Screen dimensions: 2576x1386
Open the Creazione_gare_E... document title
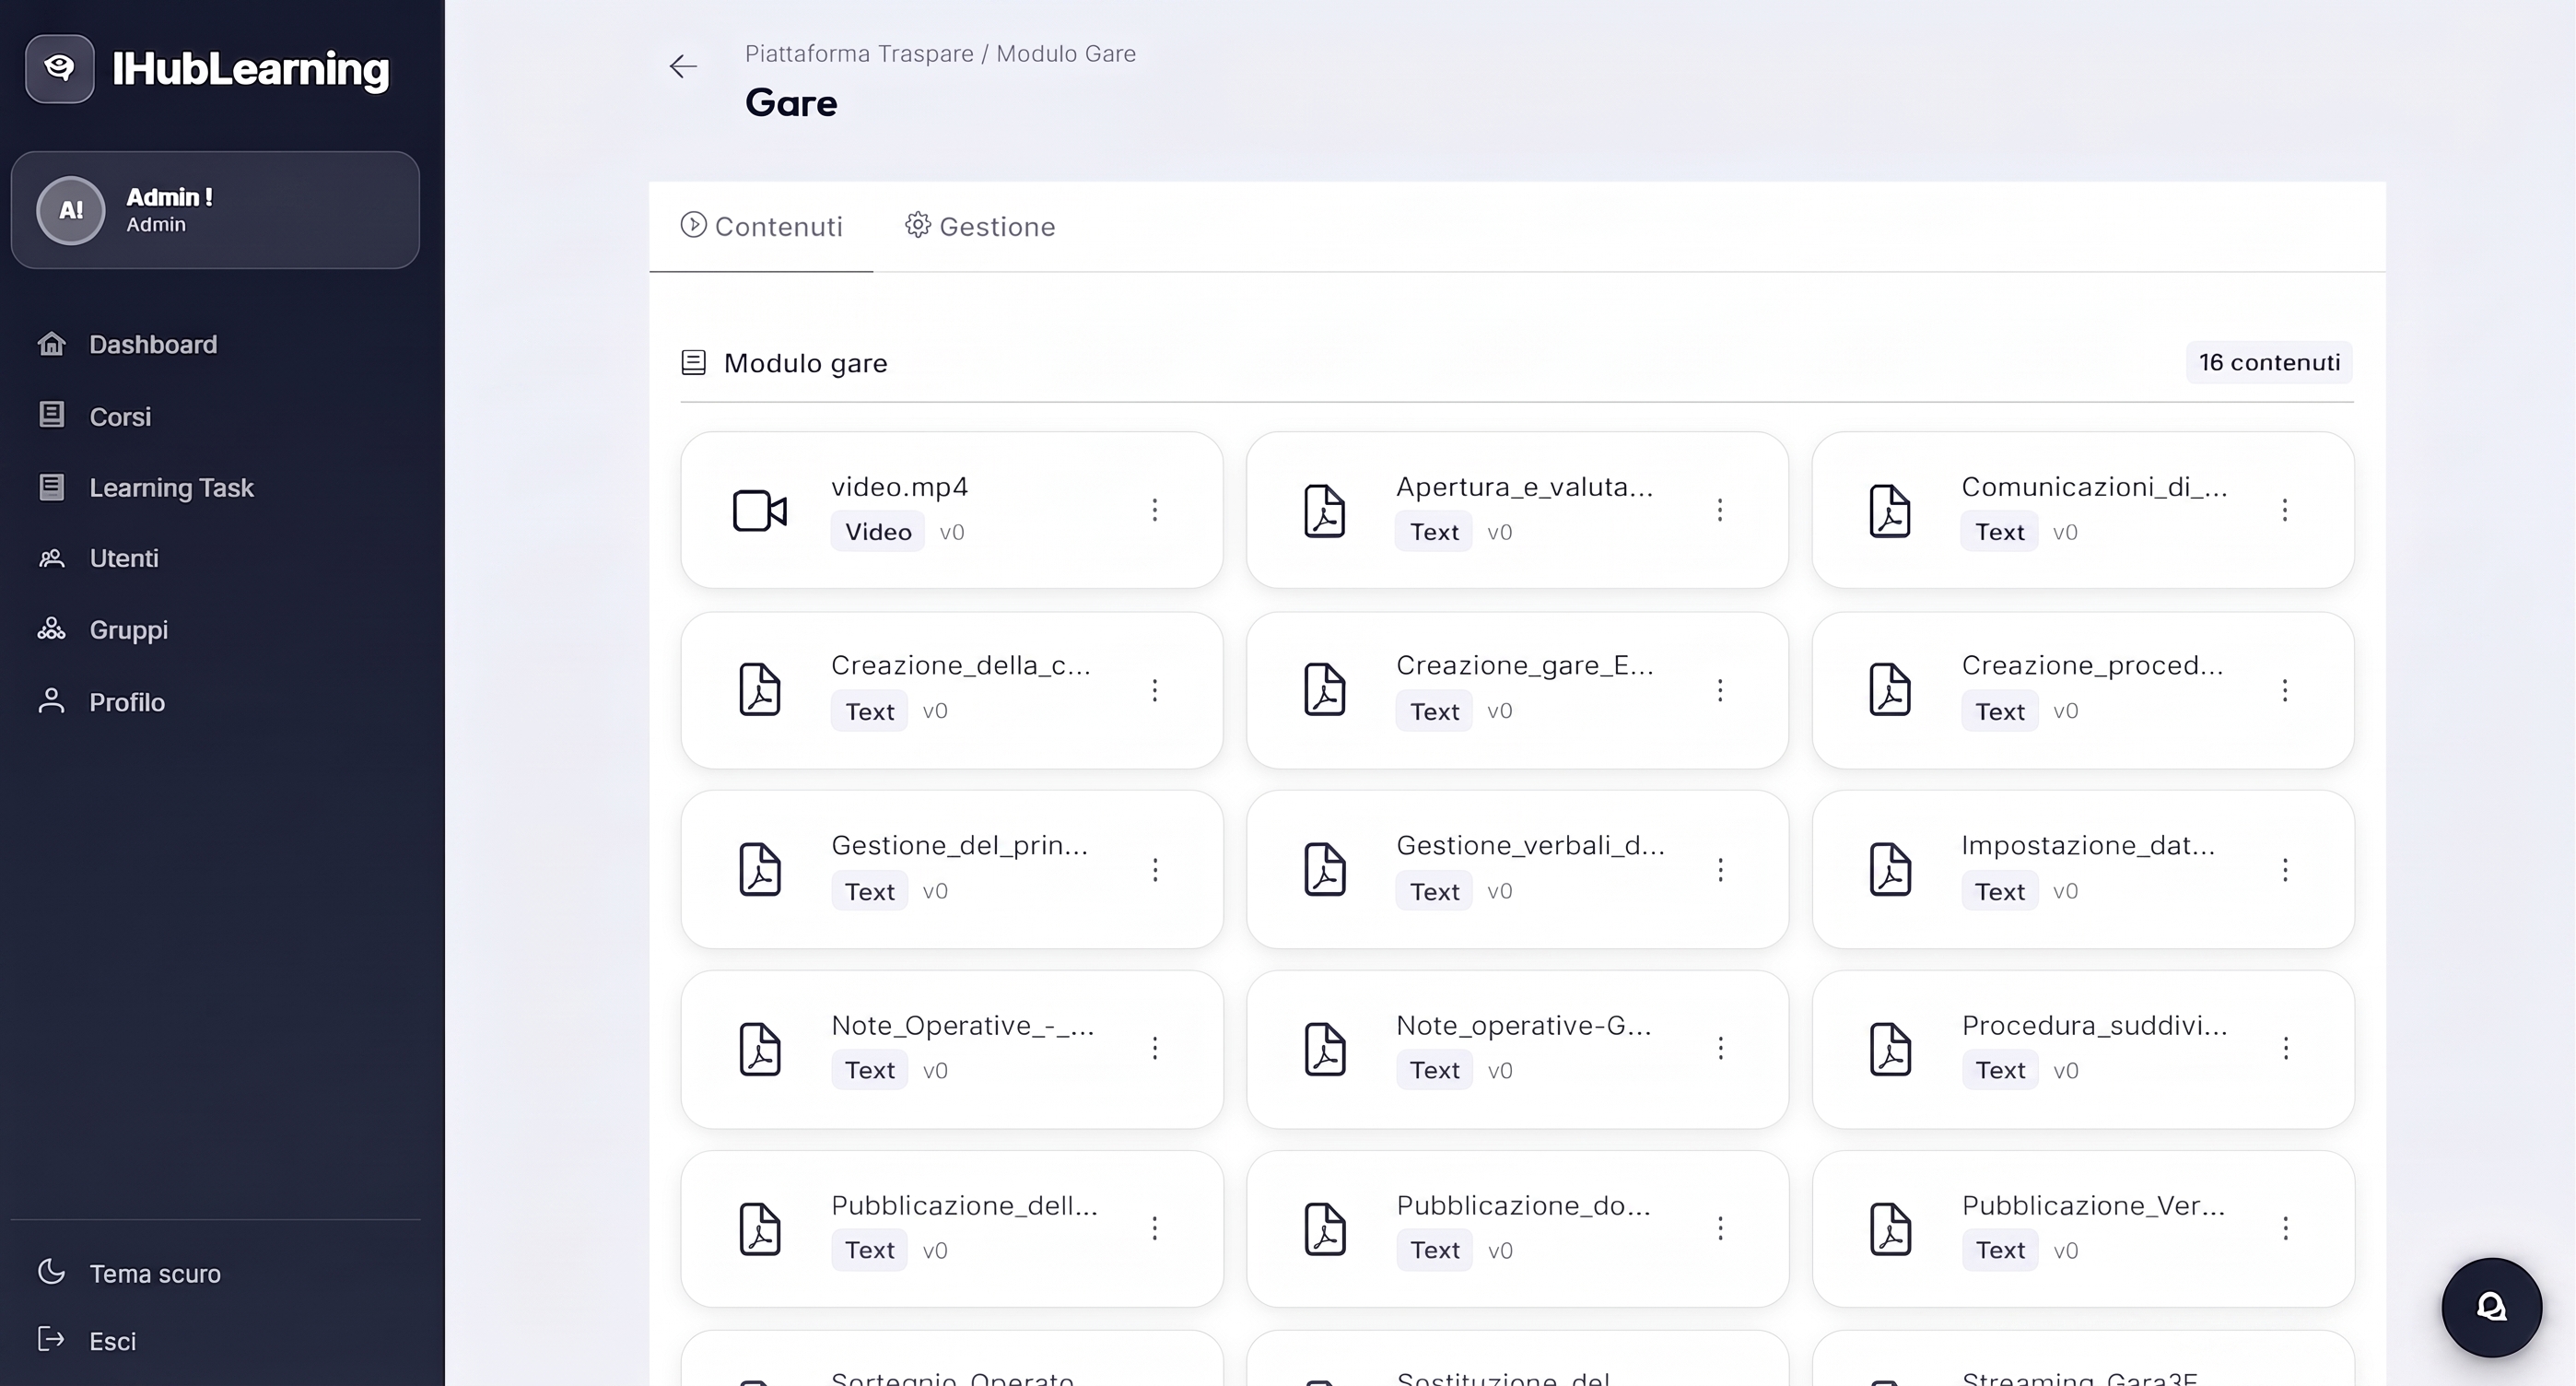click(x=1524, y=666)
